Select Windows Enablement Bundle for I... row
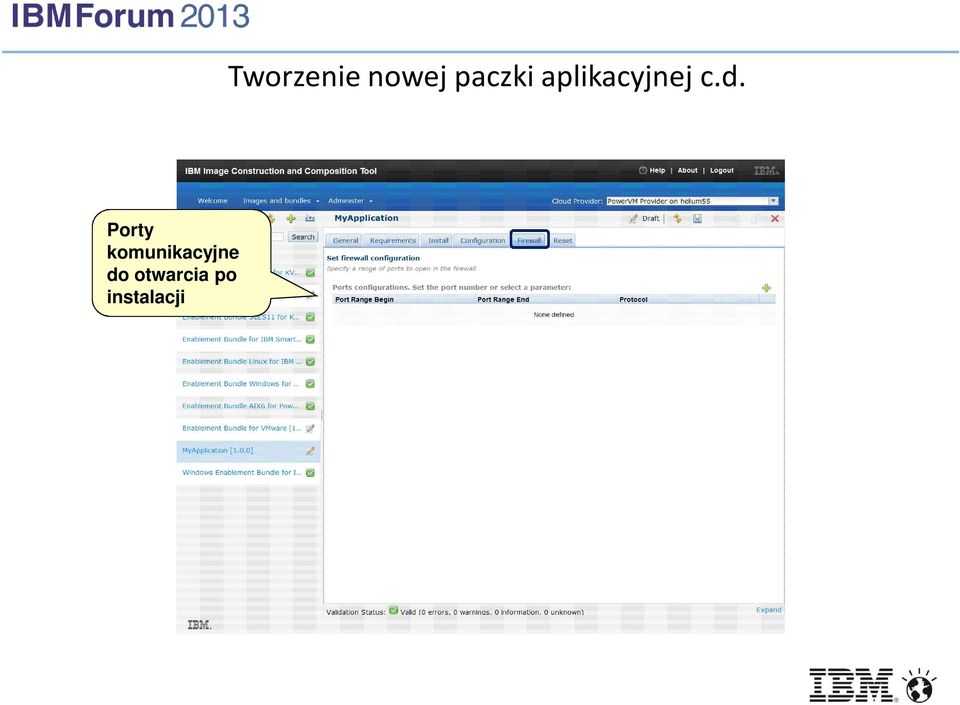The height and width of the screenshot is (705, 960). click(249, 472)
